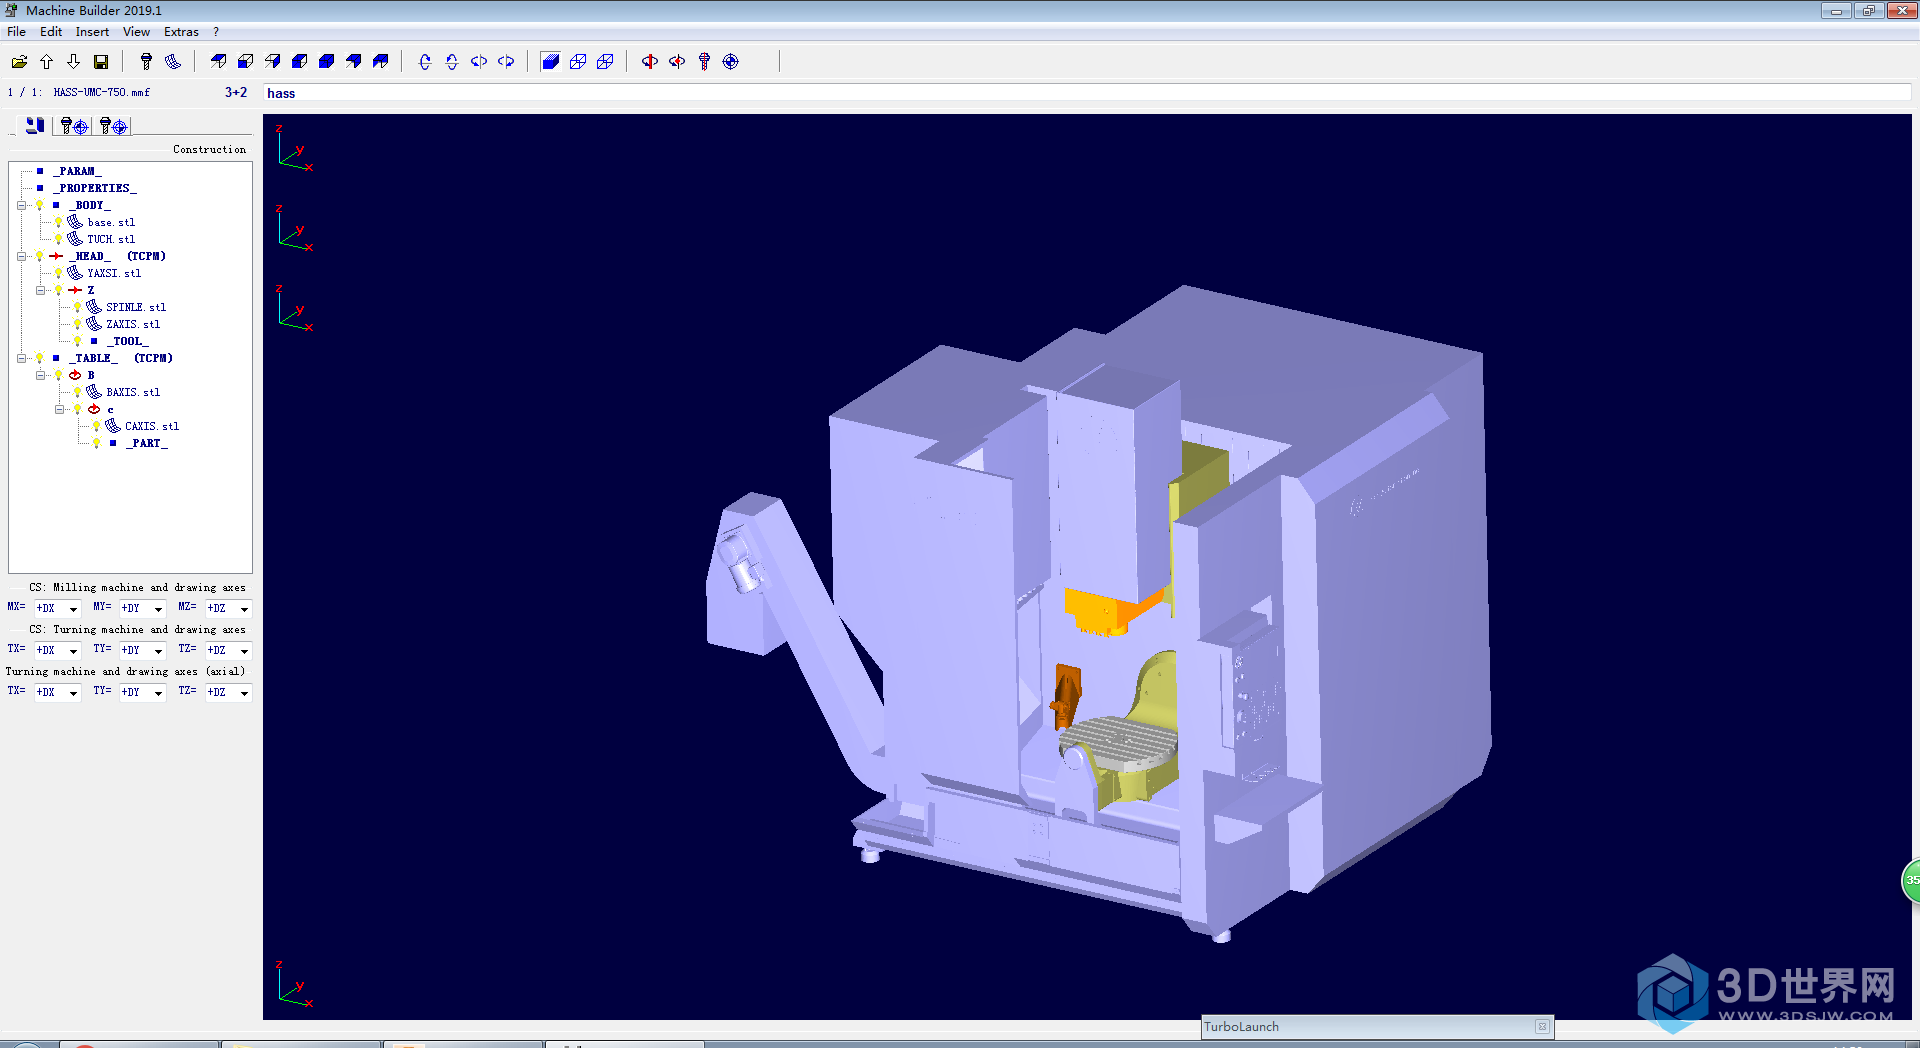The height and width of the screenshot is (1048, 1920).
Task: Click the second blue rotate-view arrow icon
Action: pos(452,62)
